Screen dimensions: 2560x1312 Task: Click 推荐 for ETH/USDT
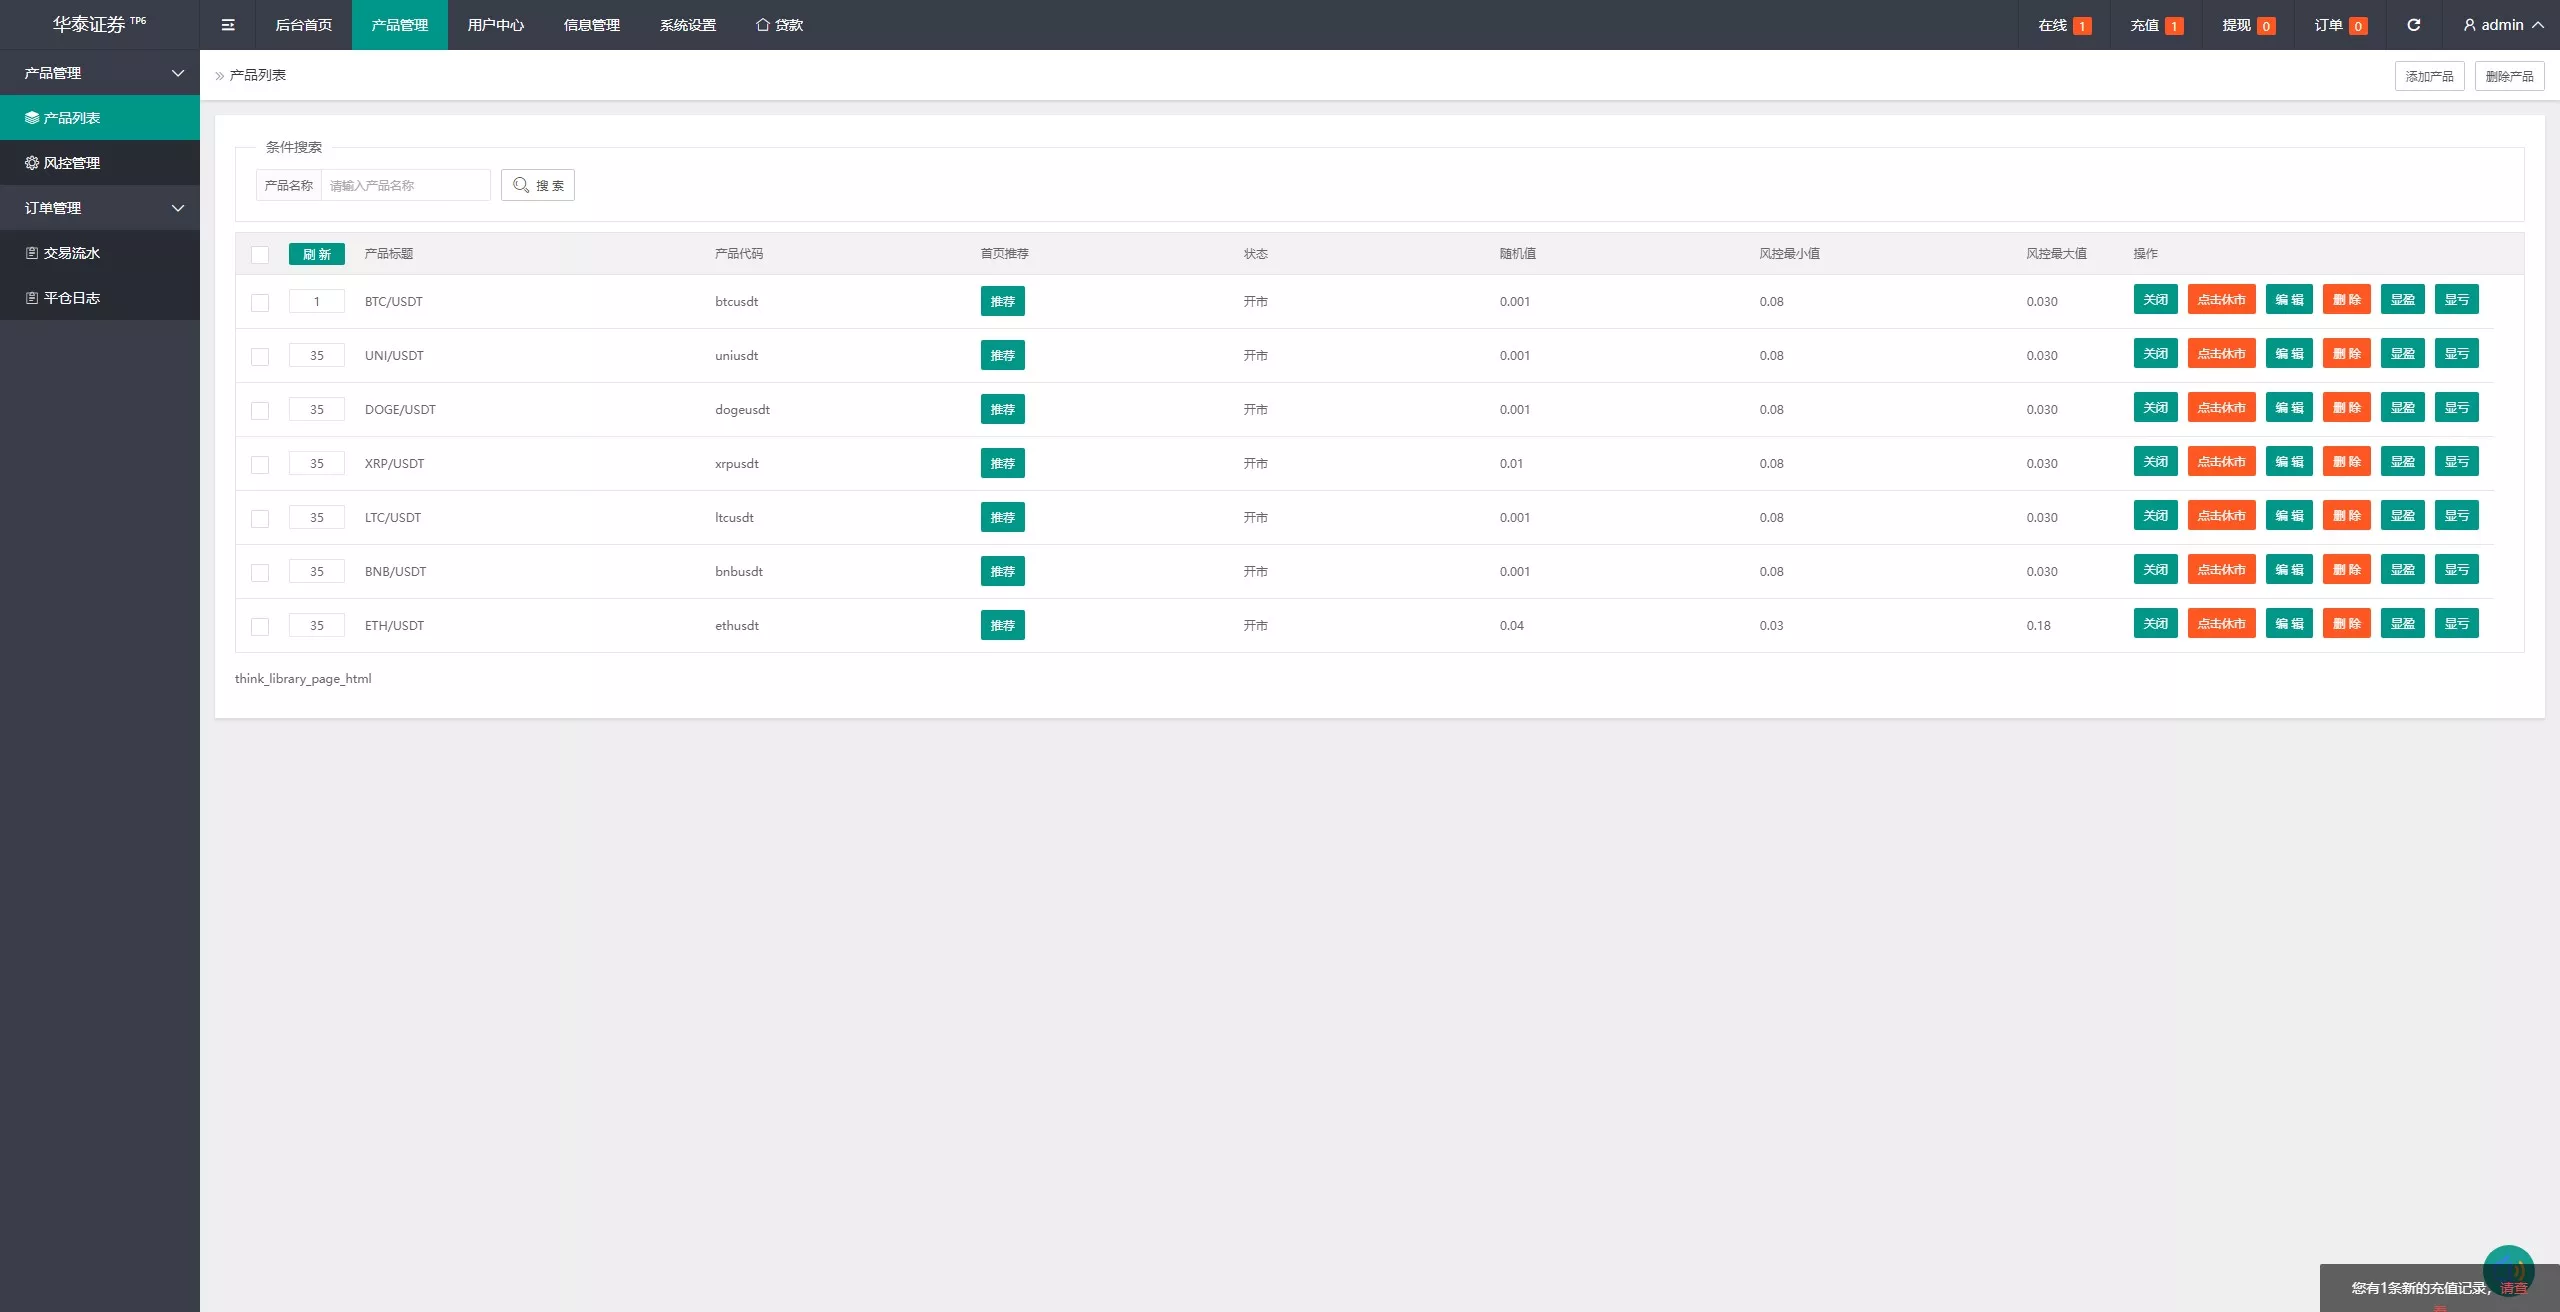[1002, 625]
